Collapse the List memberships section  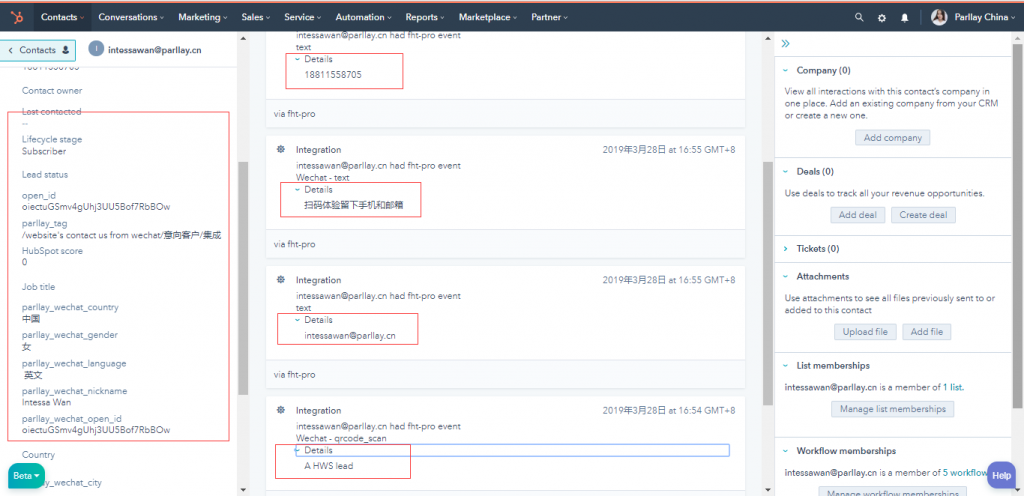click(826, 366)
